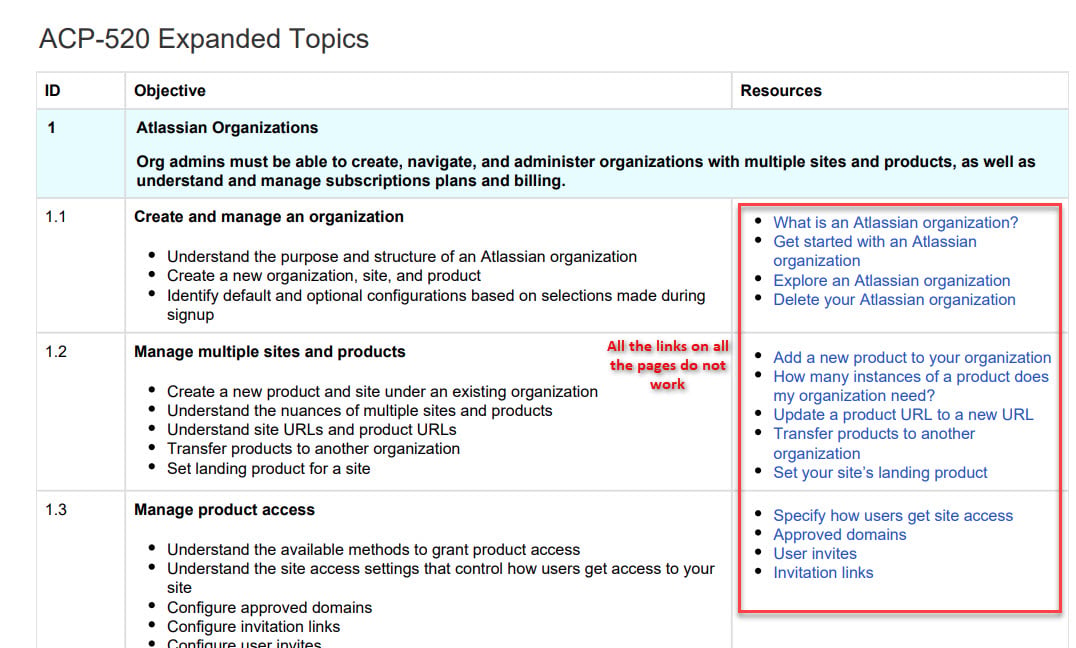1076x648 pixels.
Task: Click the ID cell "1.3"
Action: (56, 510)
